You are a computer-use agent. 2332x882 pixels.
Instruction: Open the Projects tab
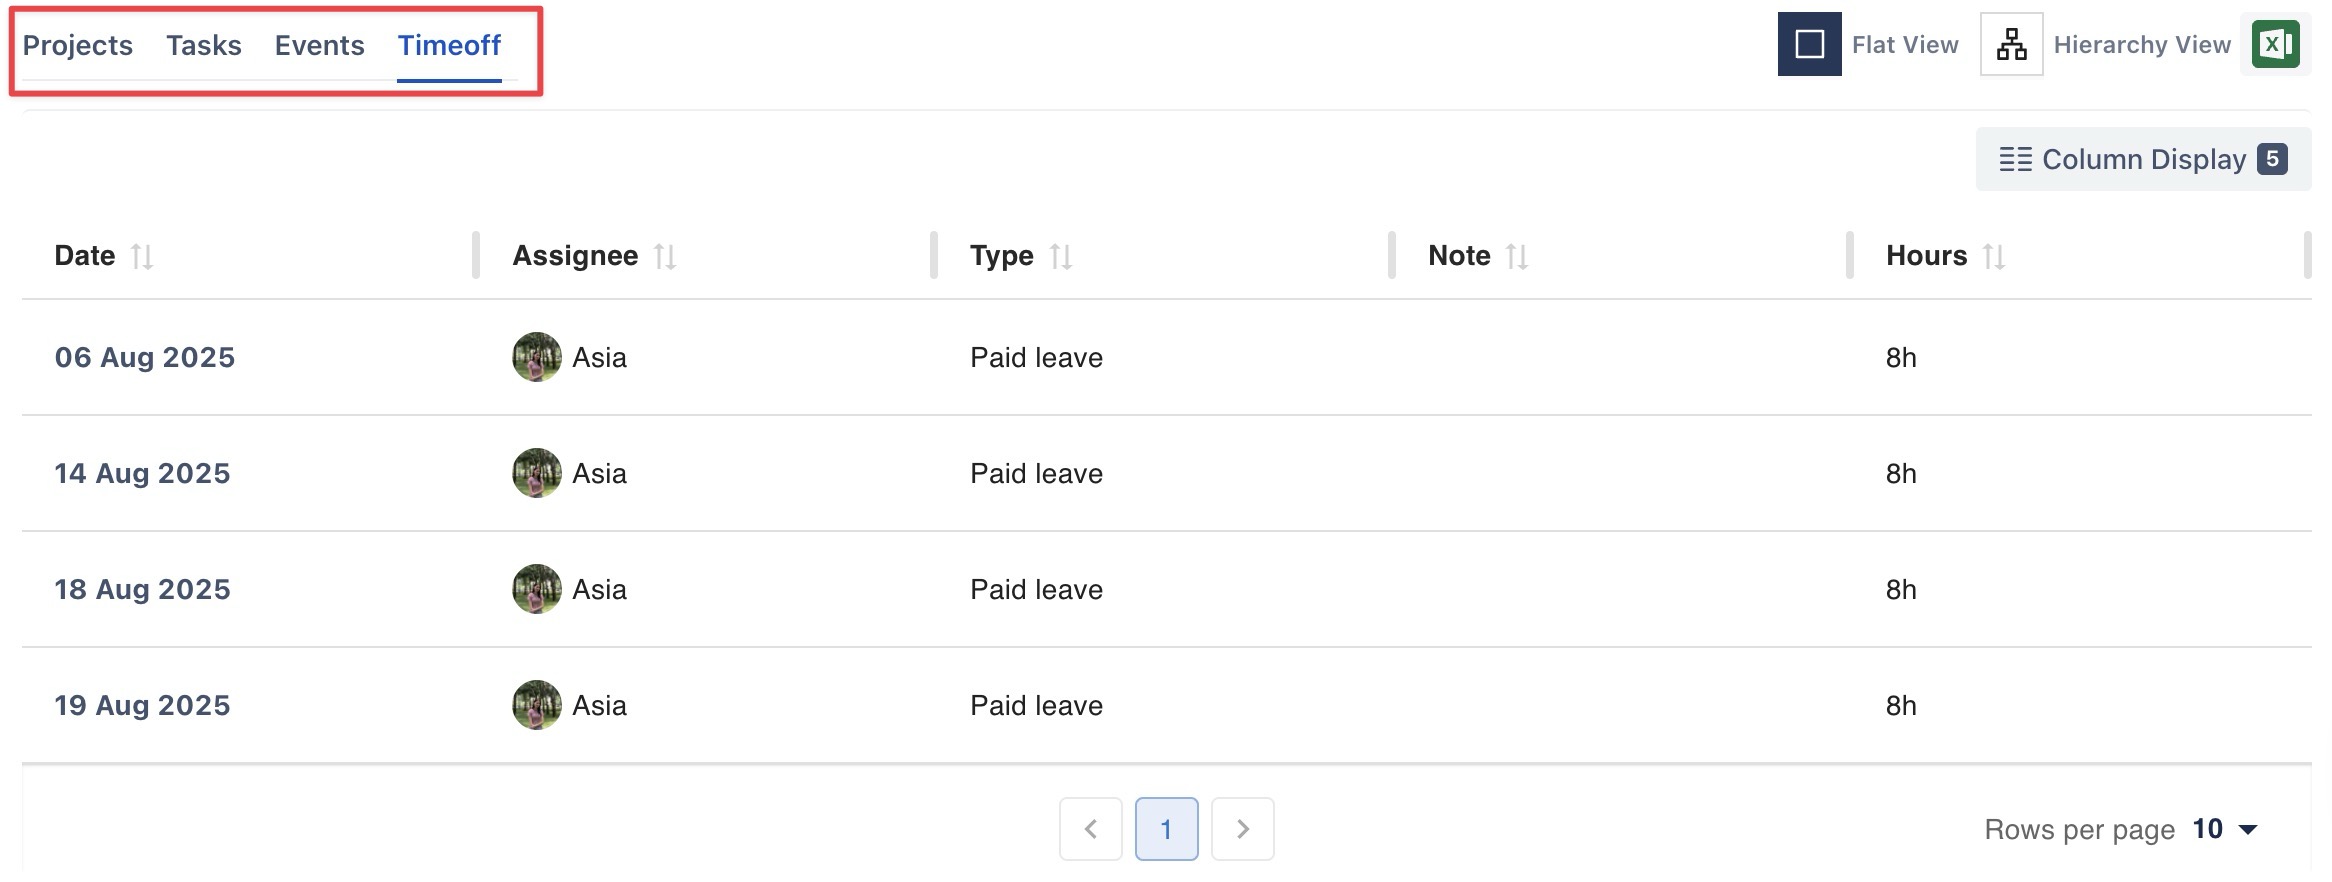78,45
